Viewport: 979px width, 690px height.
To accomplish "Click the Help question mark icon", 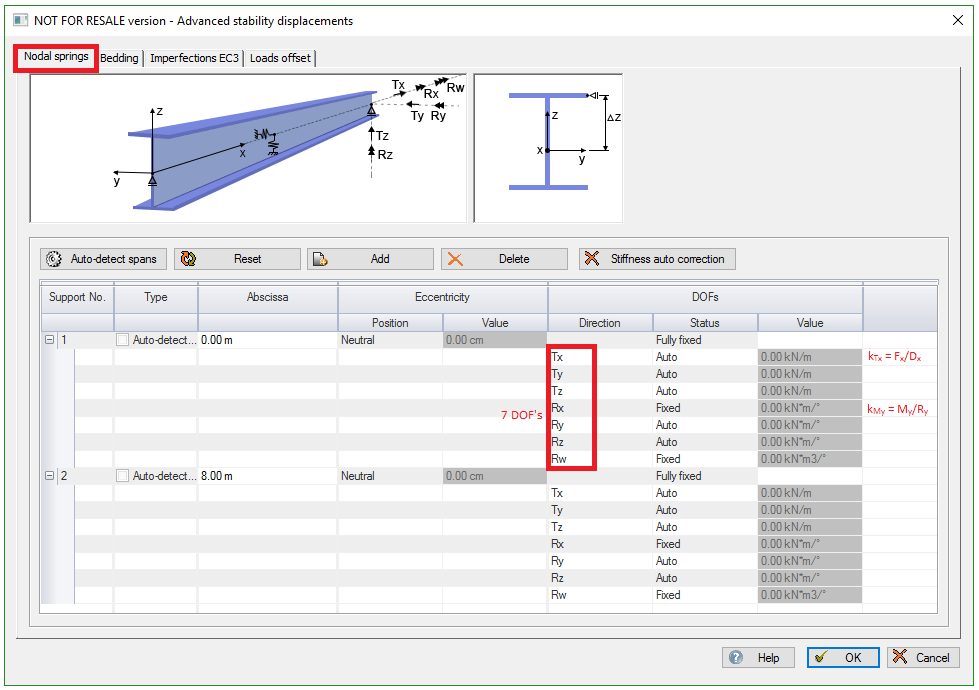I will (736, 658).
